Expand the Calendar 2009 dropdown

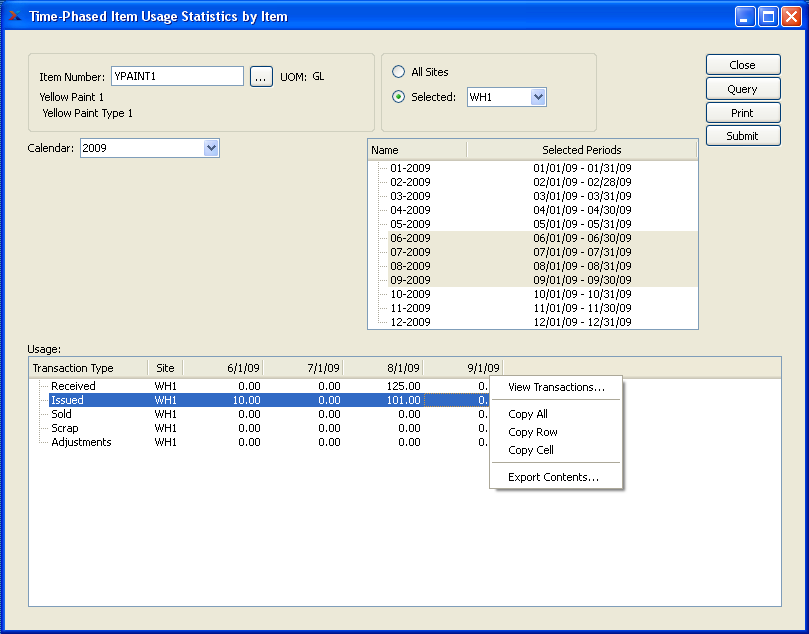210,148
